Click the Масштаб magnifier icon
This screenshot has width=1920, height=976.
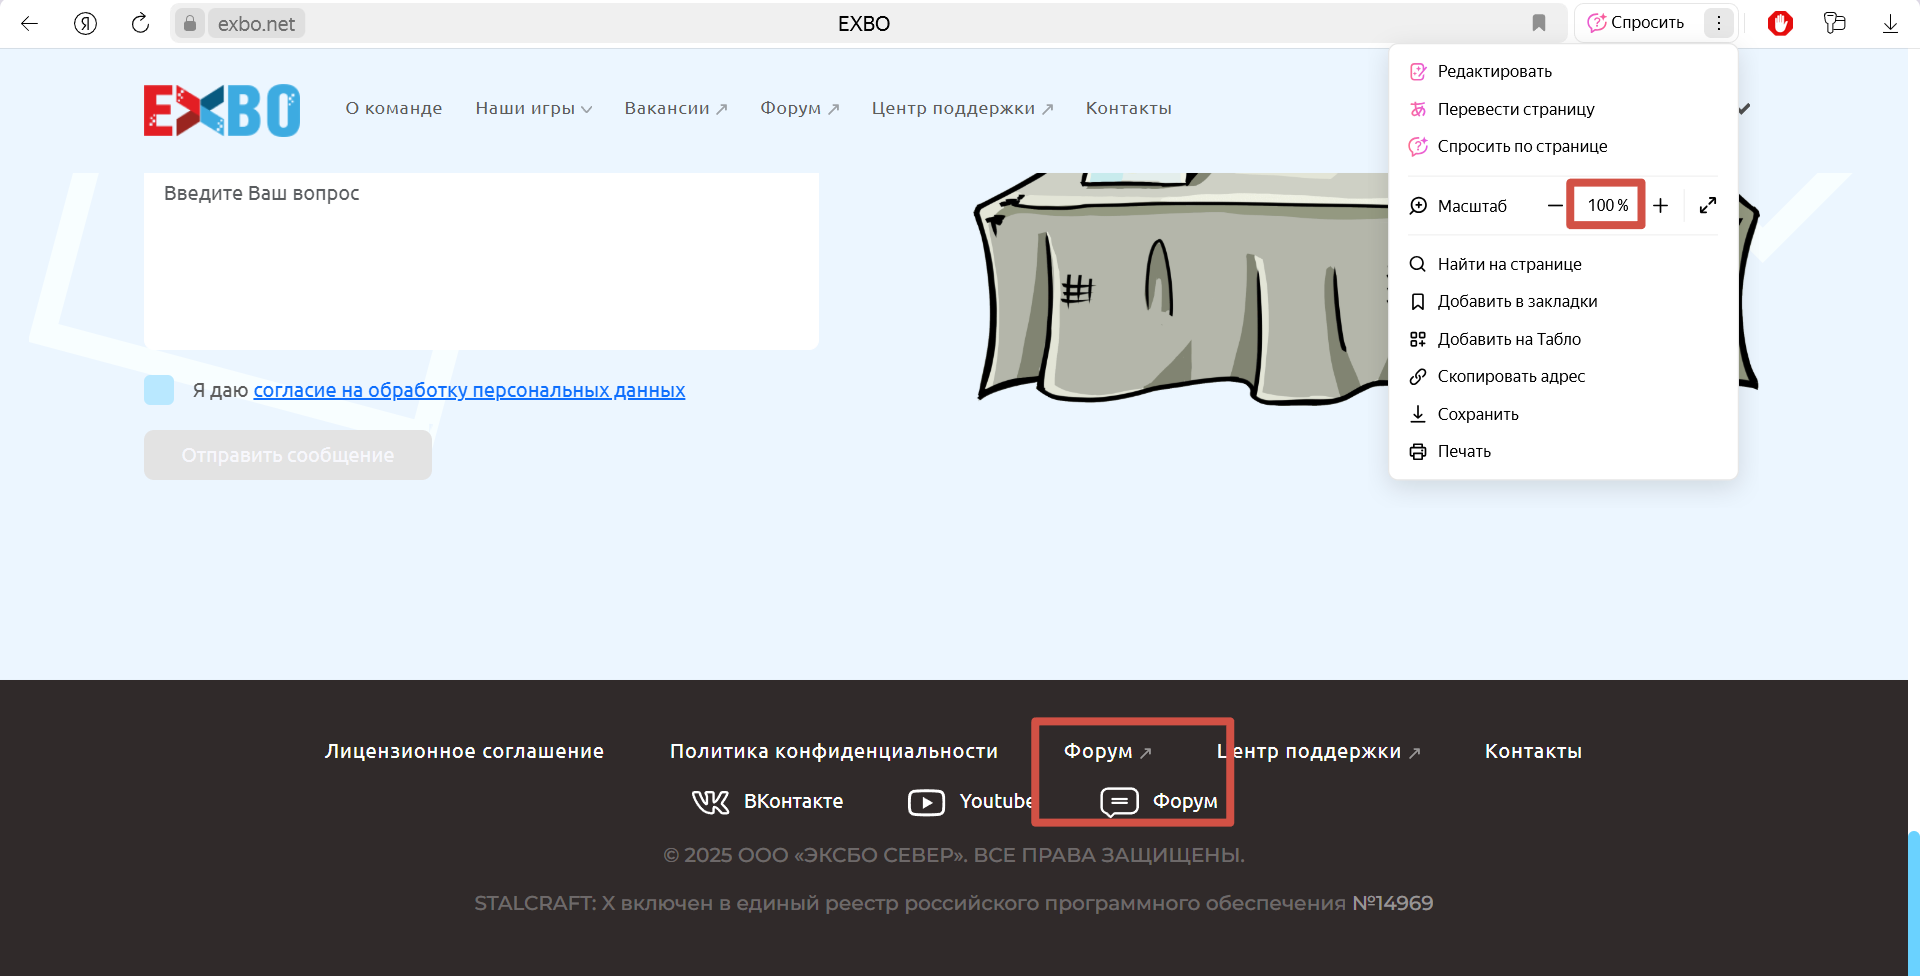[x=1418, y=206]
